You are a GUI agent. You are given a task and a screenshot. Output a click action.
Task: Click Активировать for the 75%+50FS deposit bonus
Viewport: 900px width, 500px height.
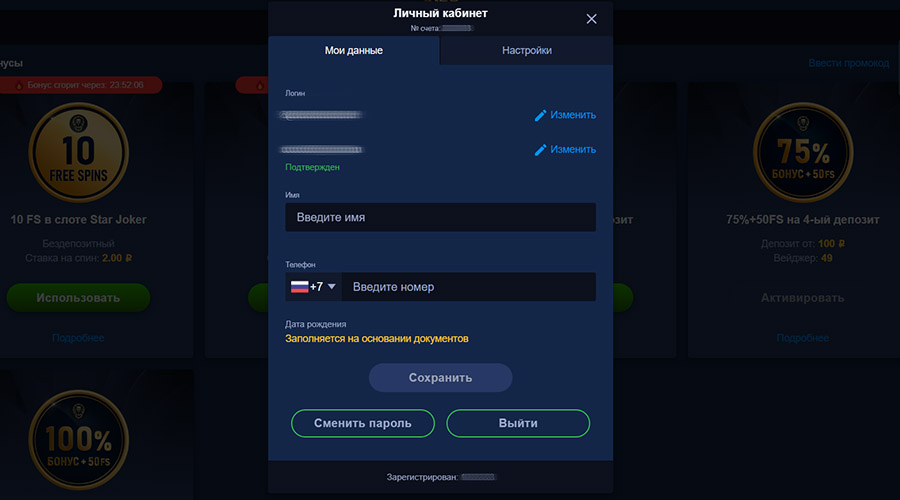point(802,298)
